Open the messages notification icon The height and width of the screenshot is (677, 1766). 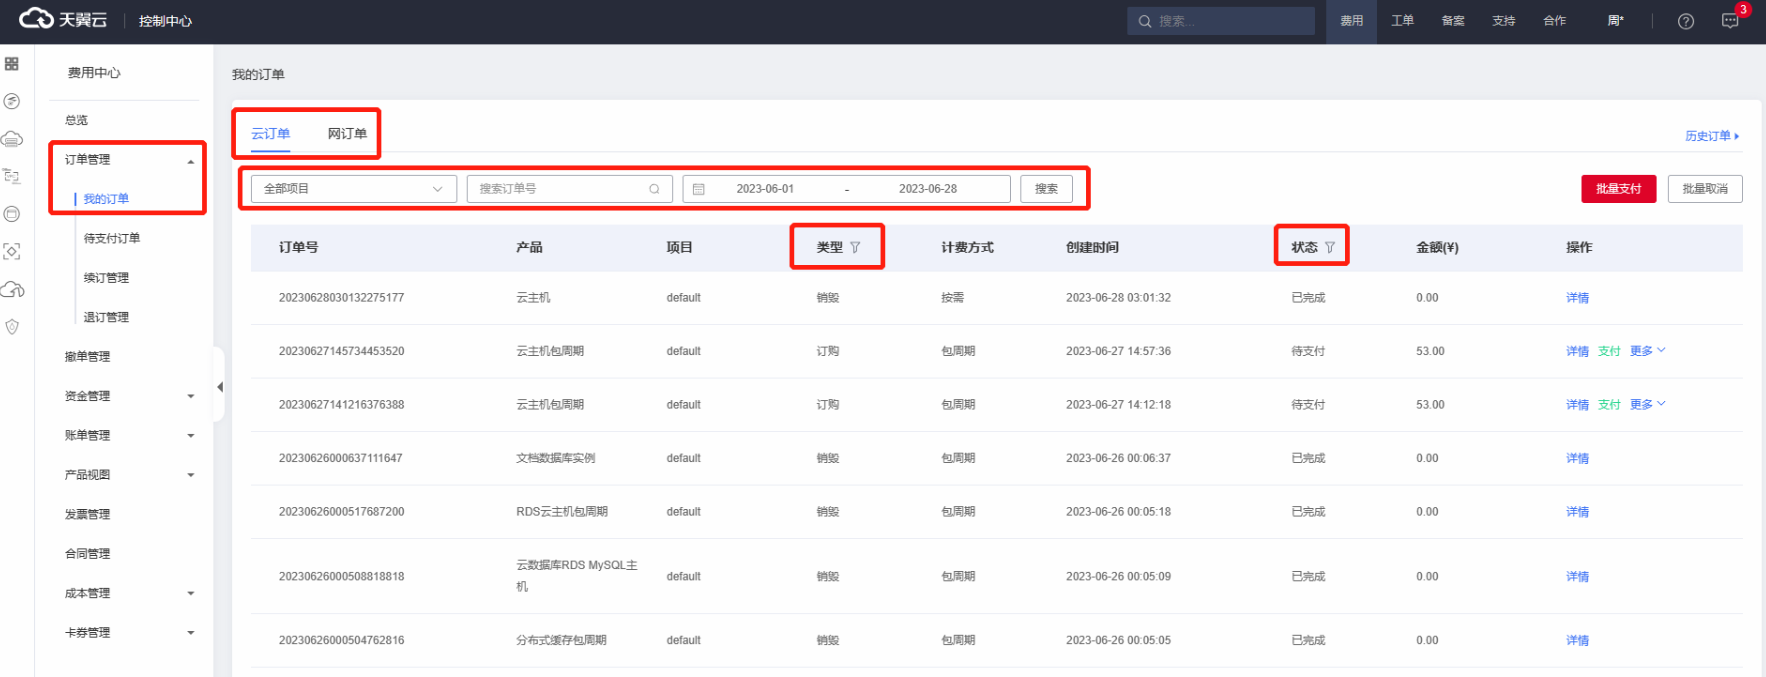[1730, 21]
